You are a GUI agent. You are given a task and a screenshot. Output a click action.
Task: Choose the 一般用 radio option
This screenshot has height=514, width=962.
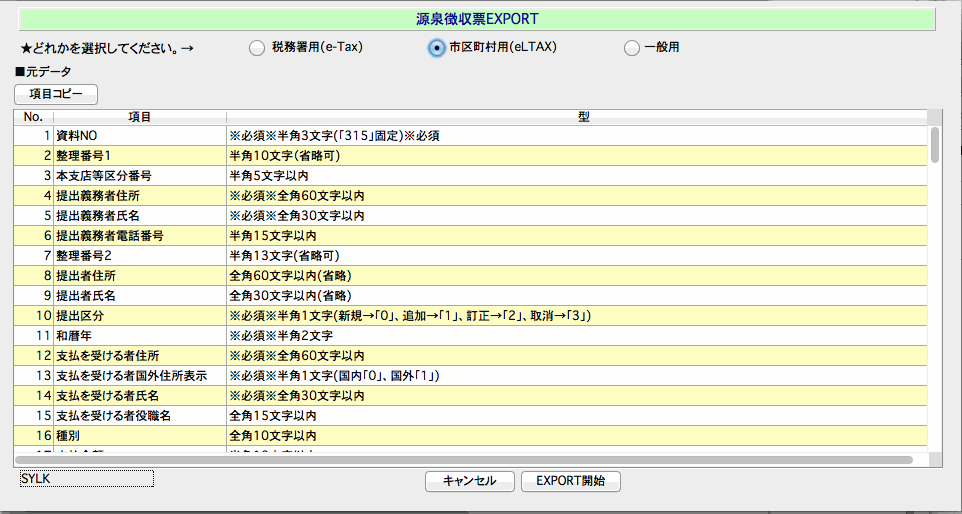(631, 47)
